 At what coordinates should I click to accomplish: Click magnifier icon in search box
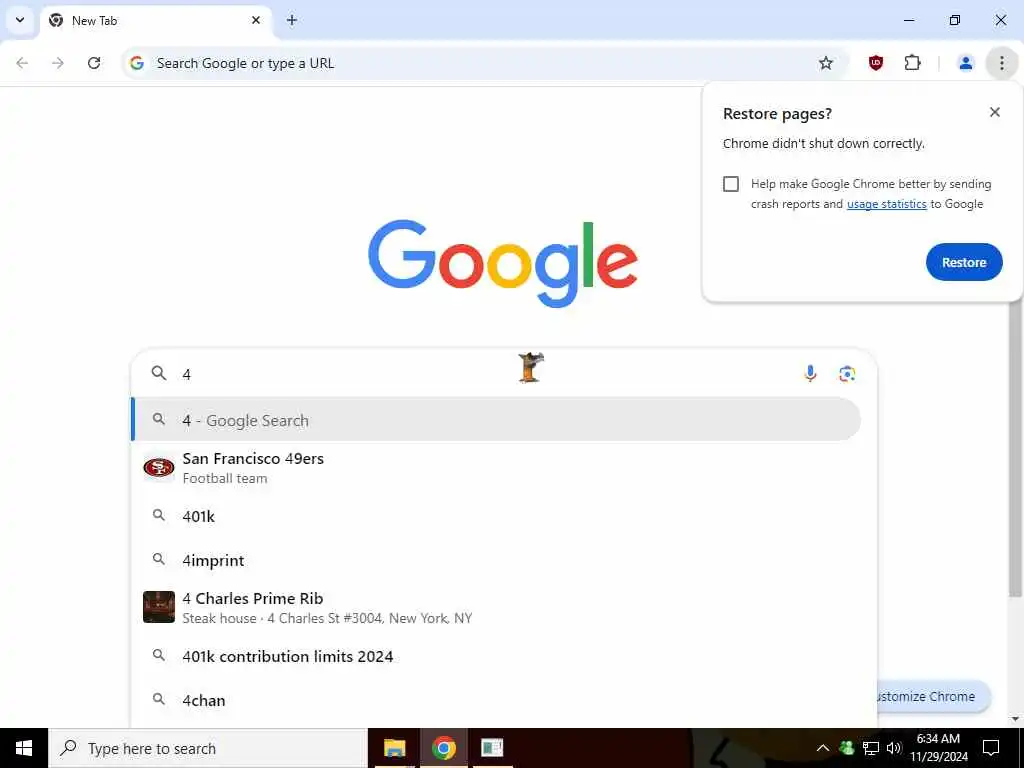pyautogui.click(x=159, y=374)
